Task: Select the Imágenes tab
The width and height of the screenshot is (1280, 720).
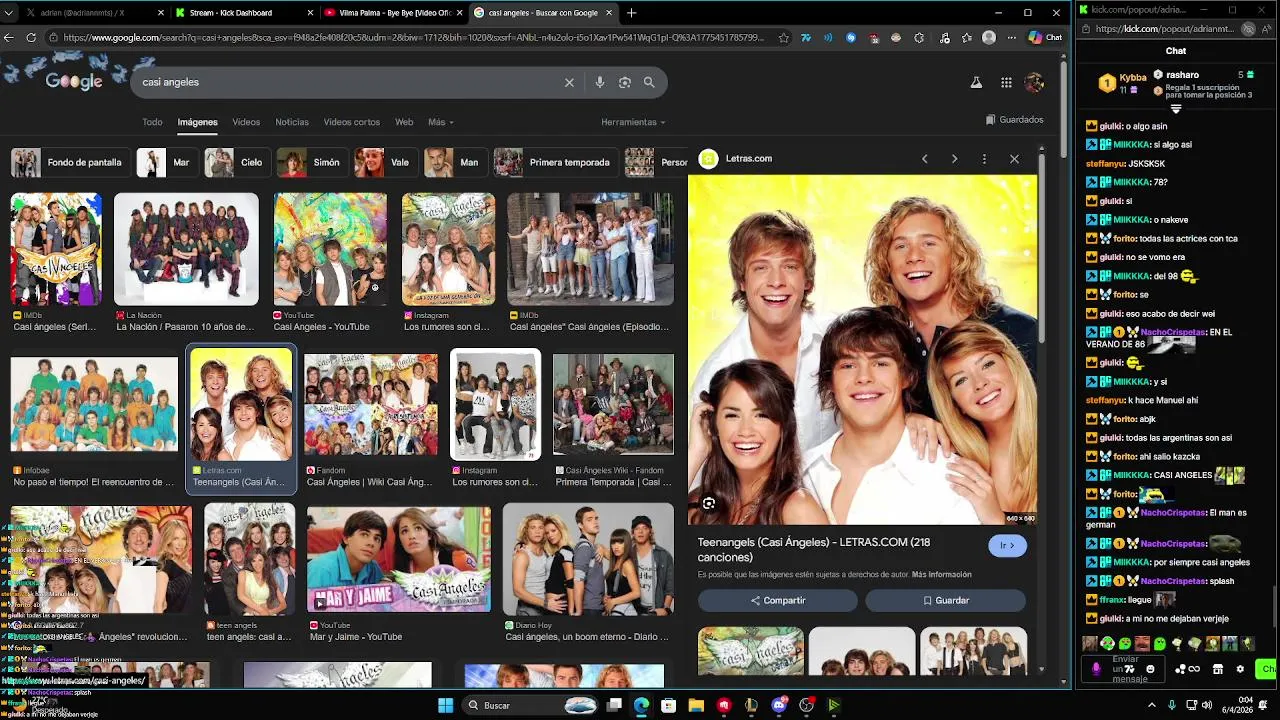Action: pyautogui.click(x=197, y=122)
